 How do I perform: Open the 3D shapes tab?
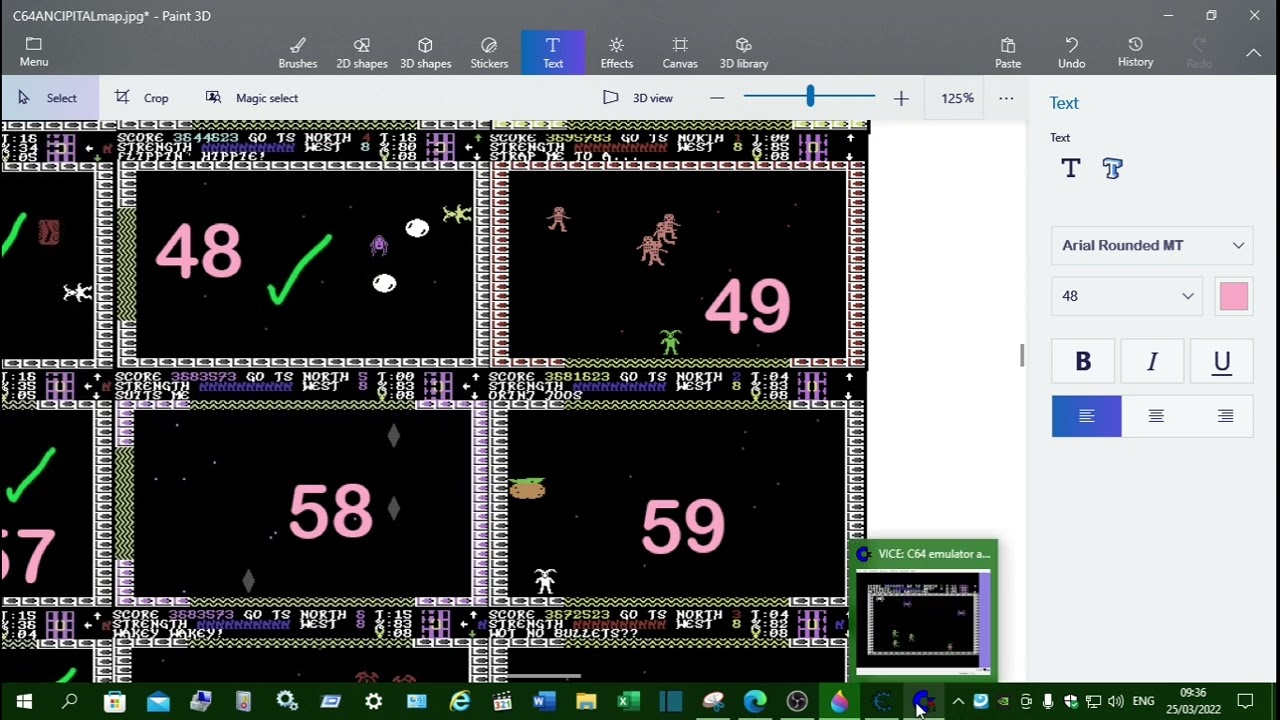pos(425,53)
